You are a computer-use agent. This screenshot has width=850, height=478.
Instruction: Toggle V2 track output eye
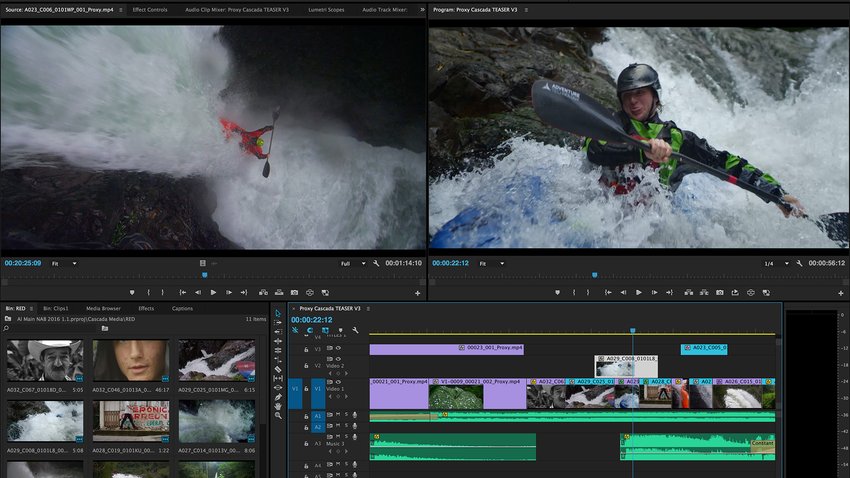tap(338, 359)
